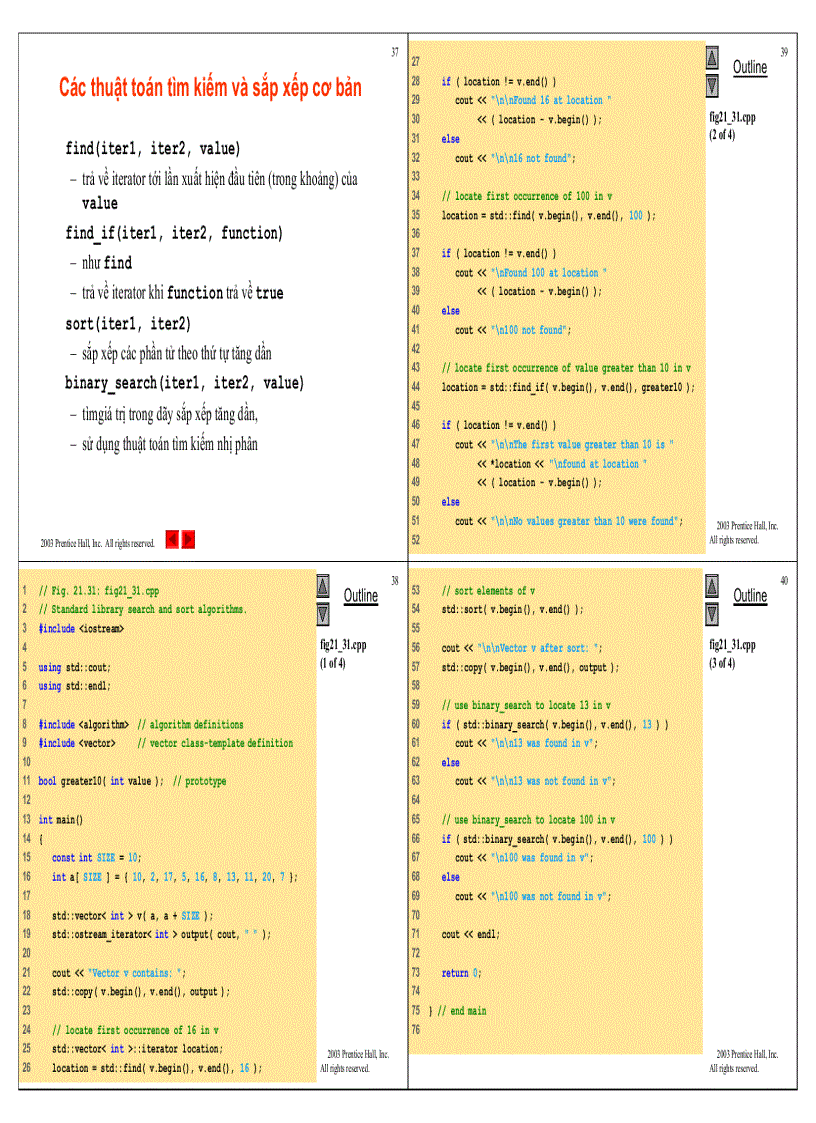Open the Outline link on slide 39
This screenshot has width=816, height=1123.
point(749,67)
